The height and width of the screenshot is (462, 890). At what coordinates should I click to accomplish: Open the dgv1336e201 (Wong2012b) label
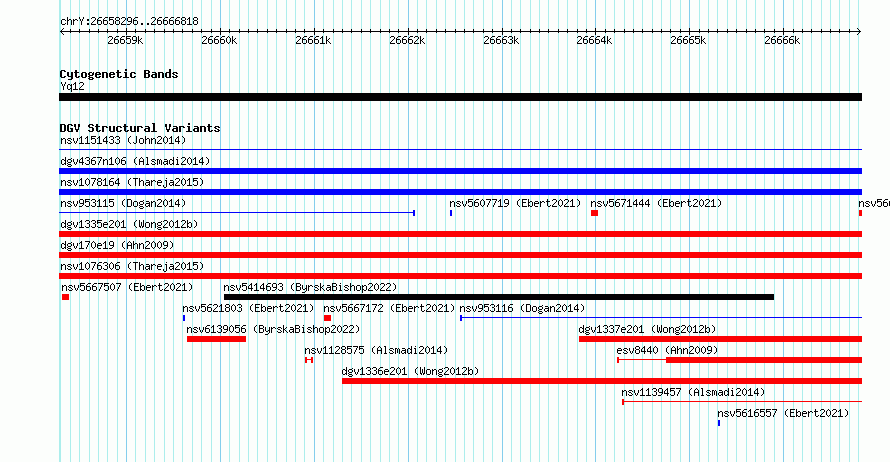click(410, 371)
